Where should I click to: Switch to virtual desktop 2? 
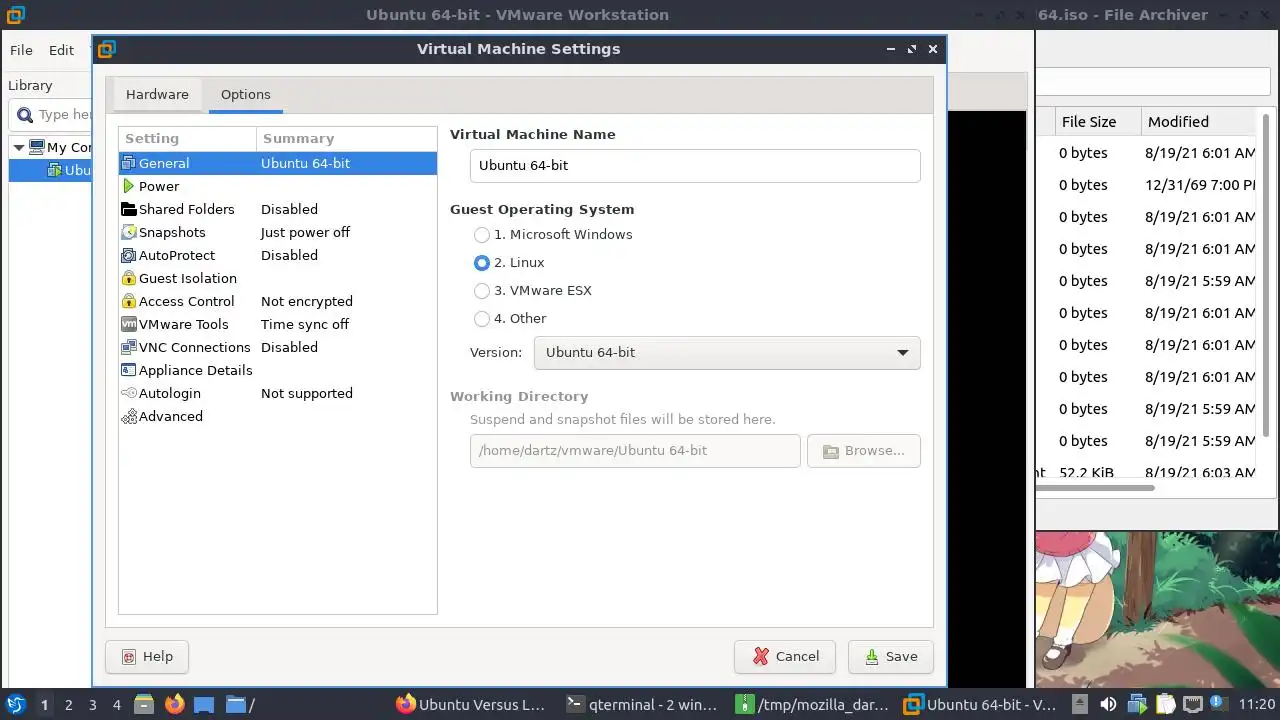68,704
